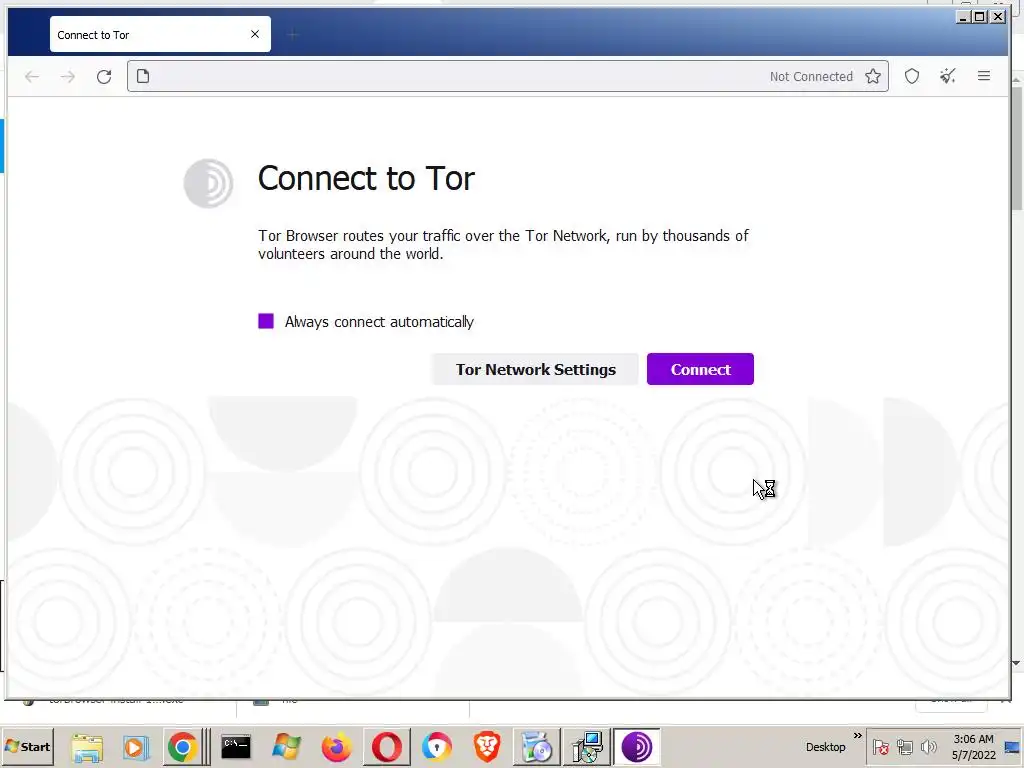
Task: Open a new tab with the plus button
Action: pos(293,35)
